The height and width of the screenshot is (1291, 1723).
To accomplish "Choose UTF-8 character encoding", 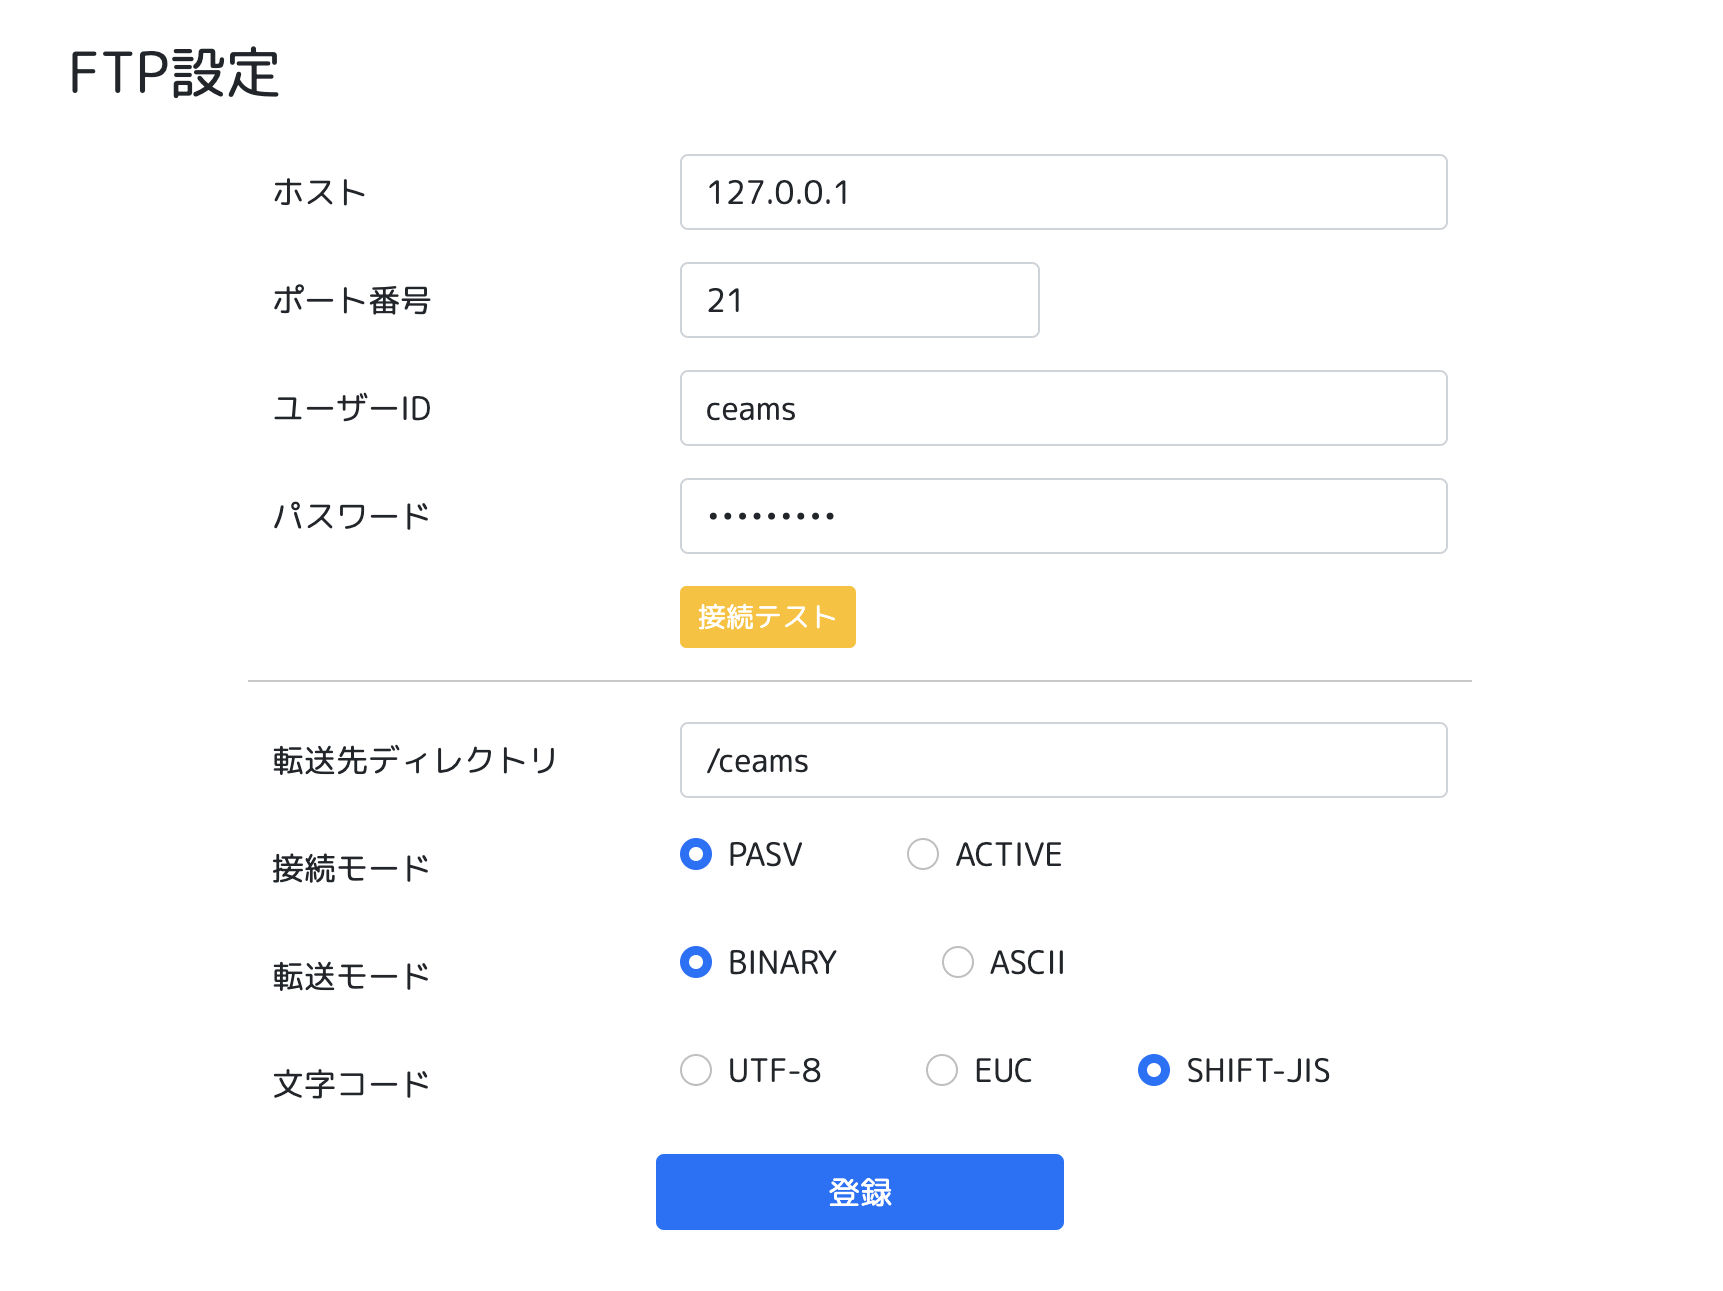I will pos(696,1070).
